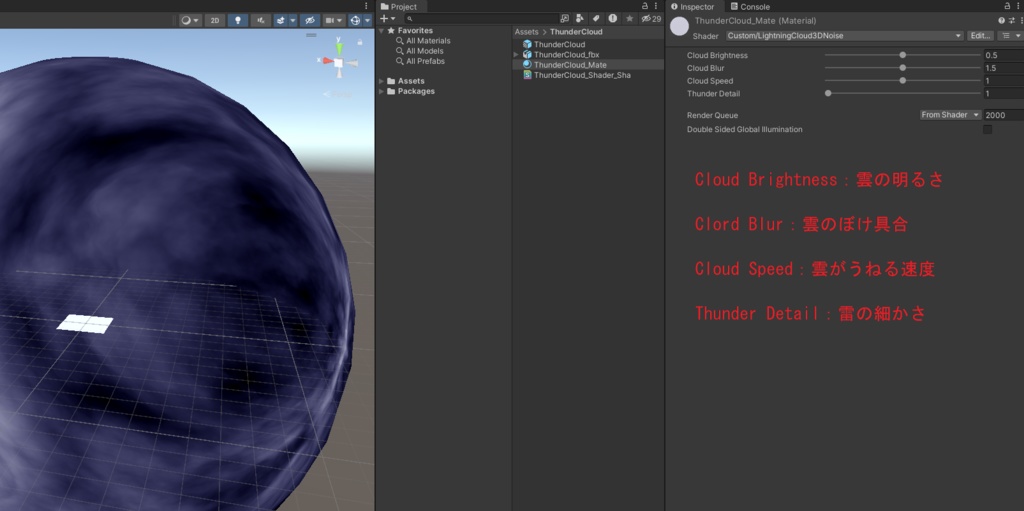Open the Inspector panel kebab menu

tap(1017, 6)
